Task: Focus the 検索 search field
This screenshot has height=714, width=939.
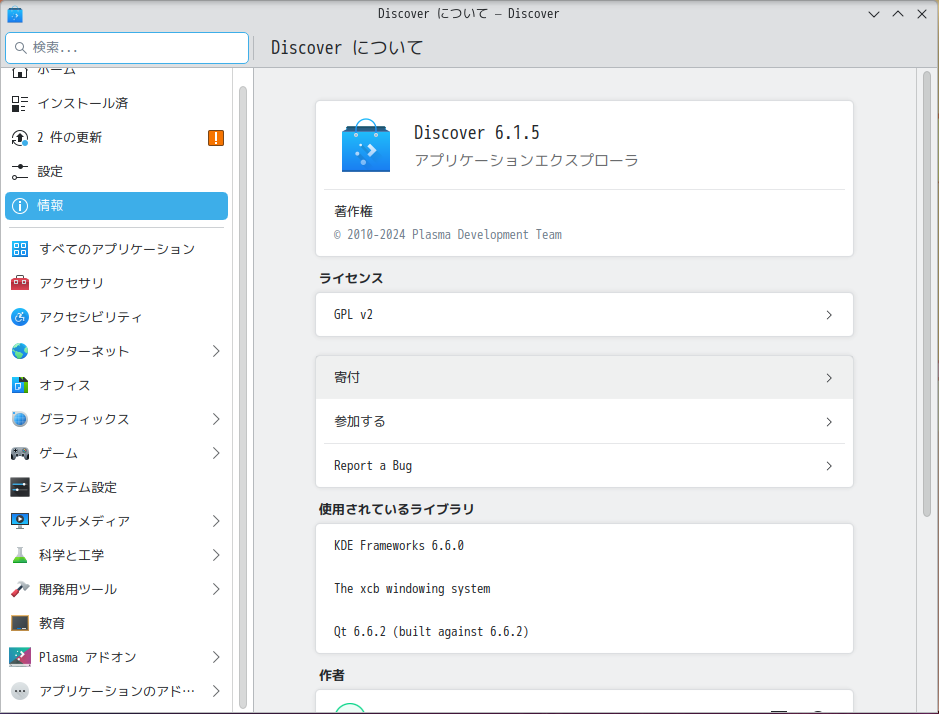Action: click(127, 48)
